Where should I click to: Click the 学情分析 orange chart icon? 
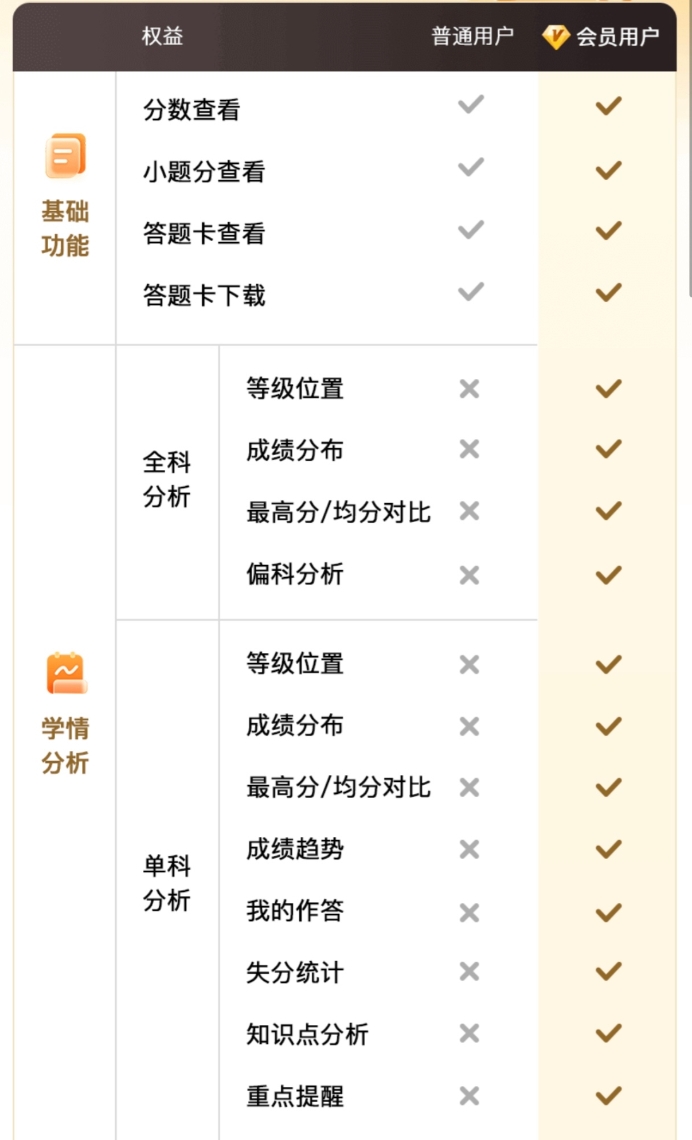pos(65,673)
